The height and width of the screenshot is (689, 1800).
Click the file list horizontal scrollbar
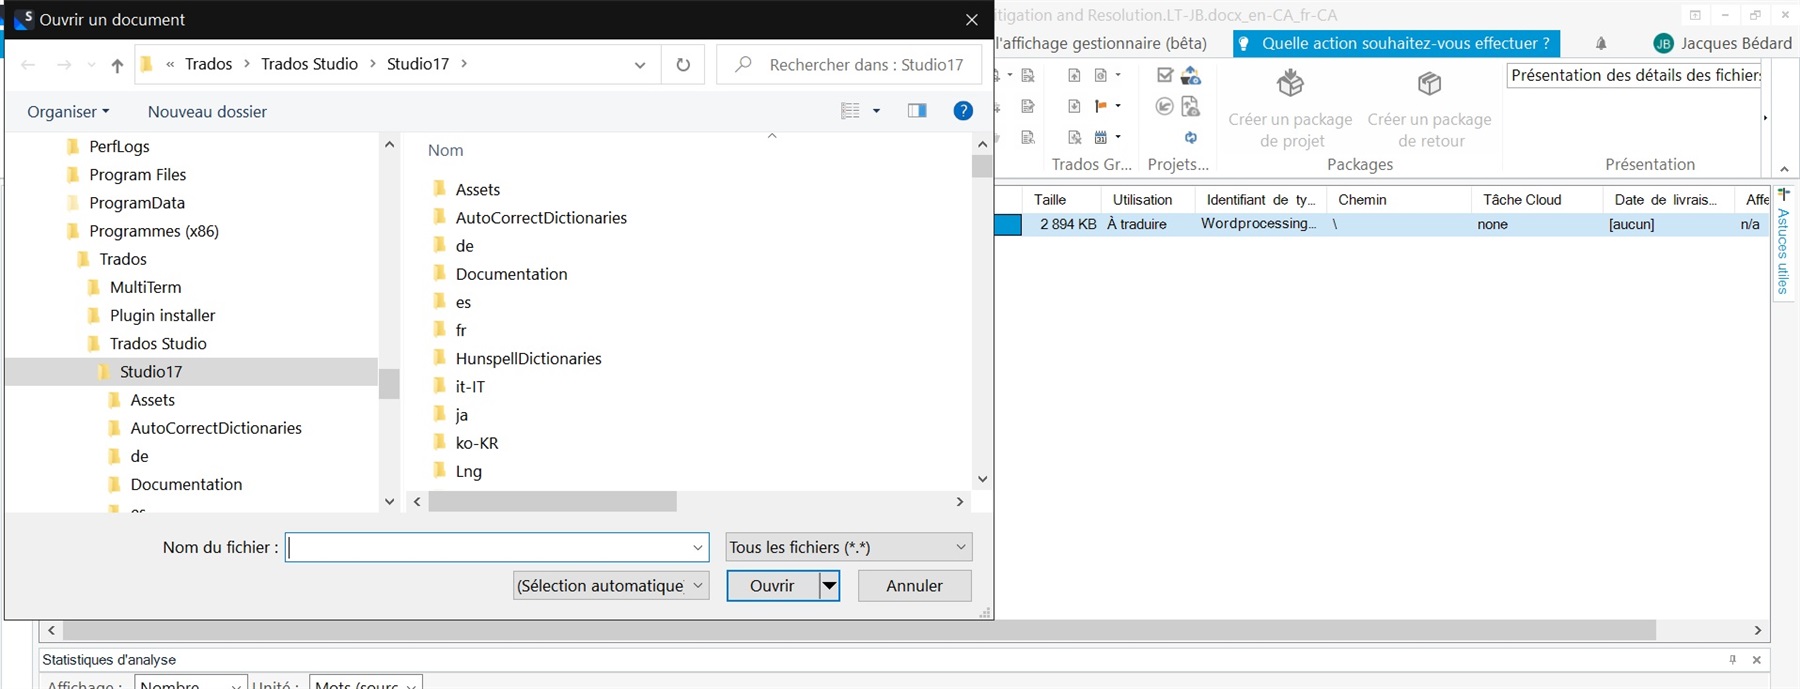point(552,501)
